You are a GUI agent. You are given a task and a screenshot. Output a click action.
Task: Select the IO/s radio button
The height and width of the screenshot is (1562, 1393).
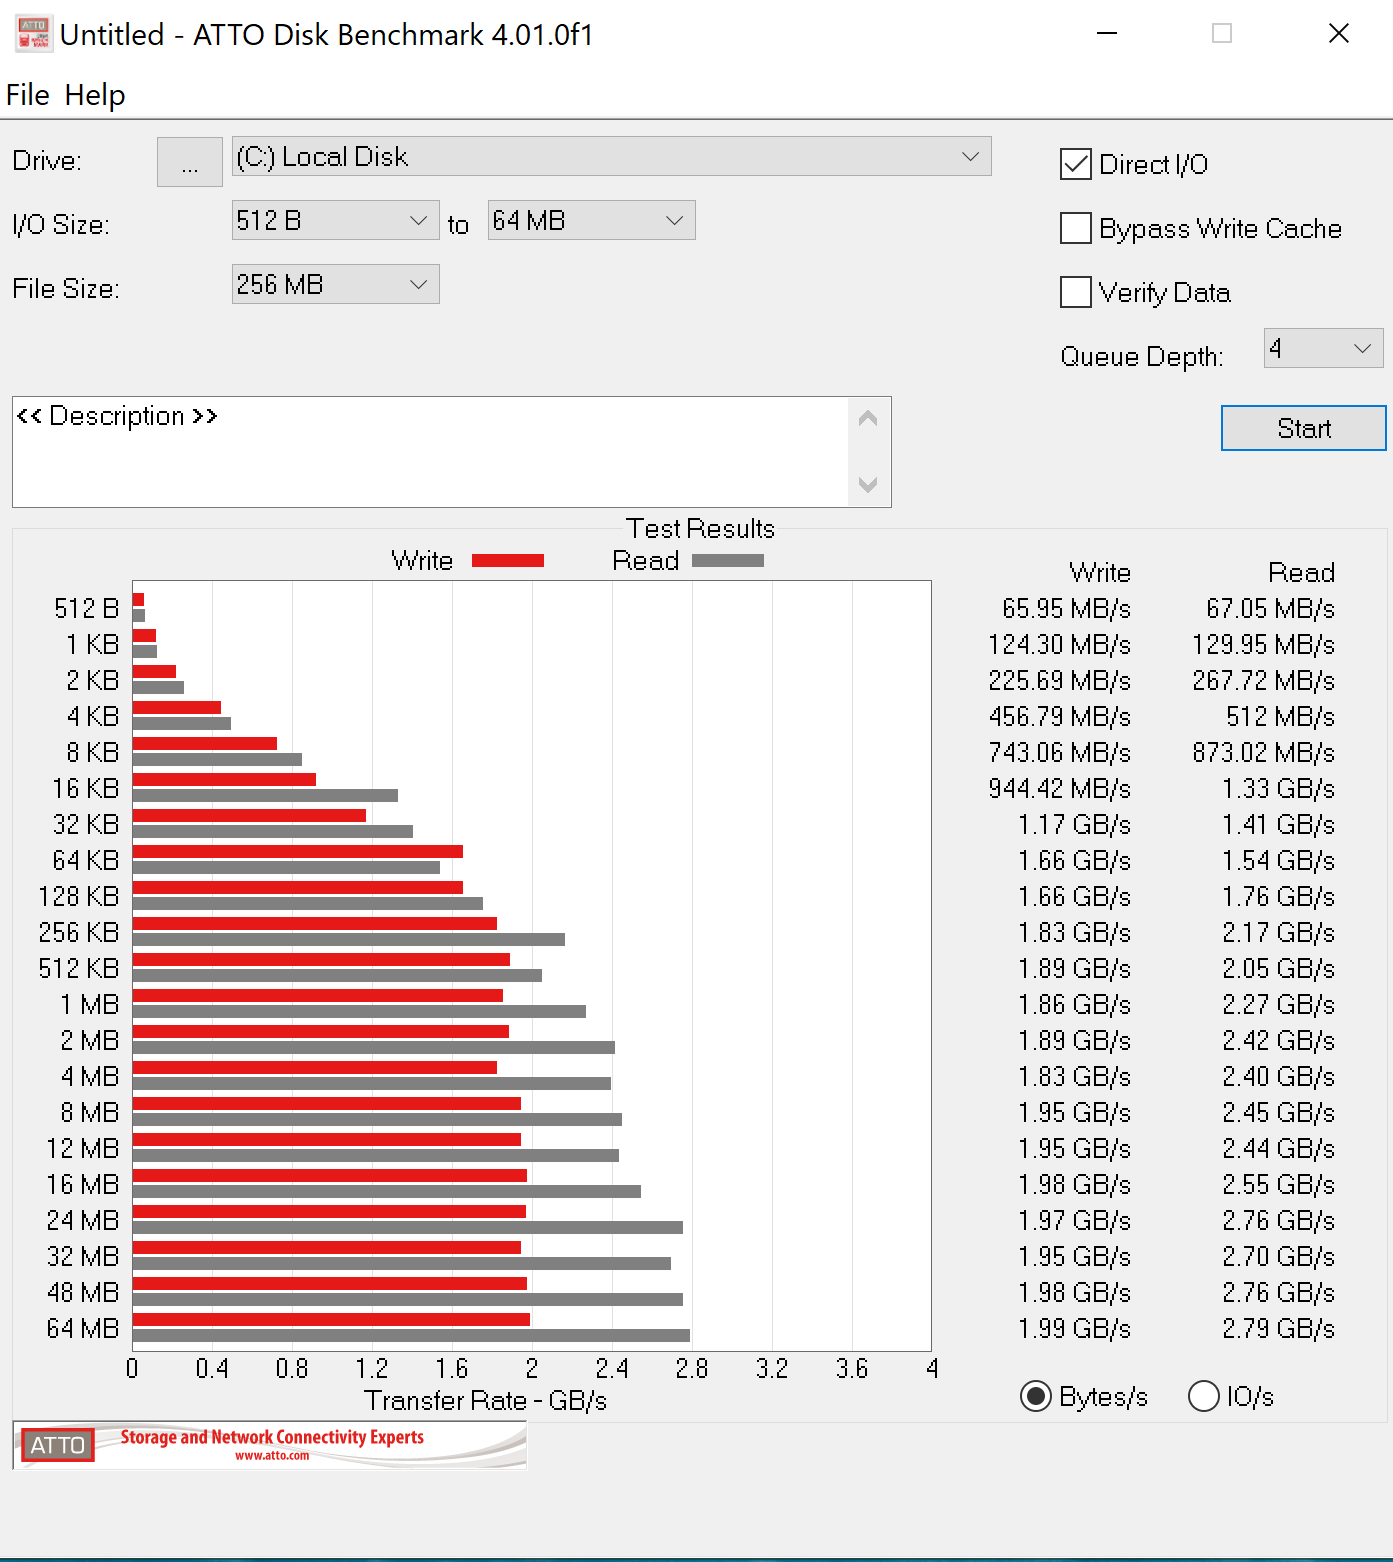point(1204,1396)
